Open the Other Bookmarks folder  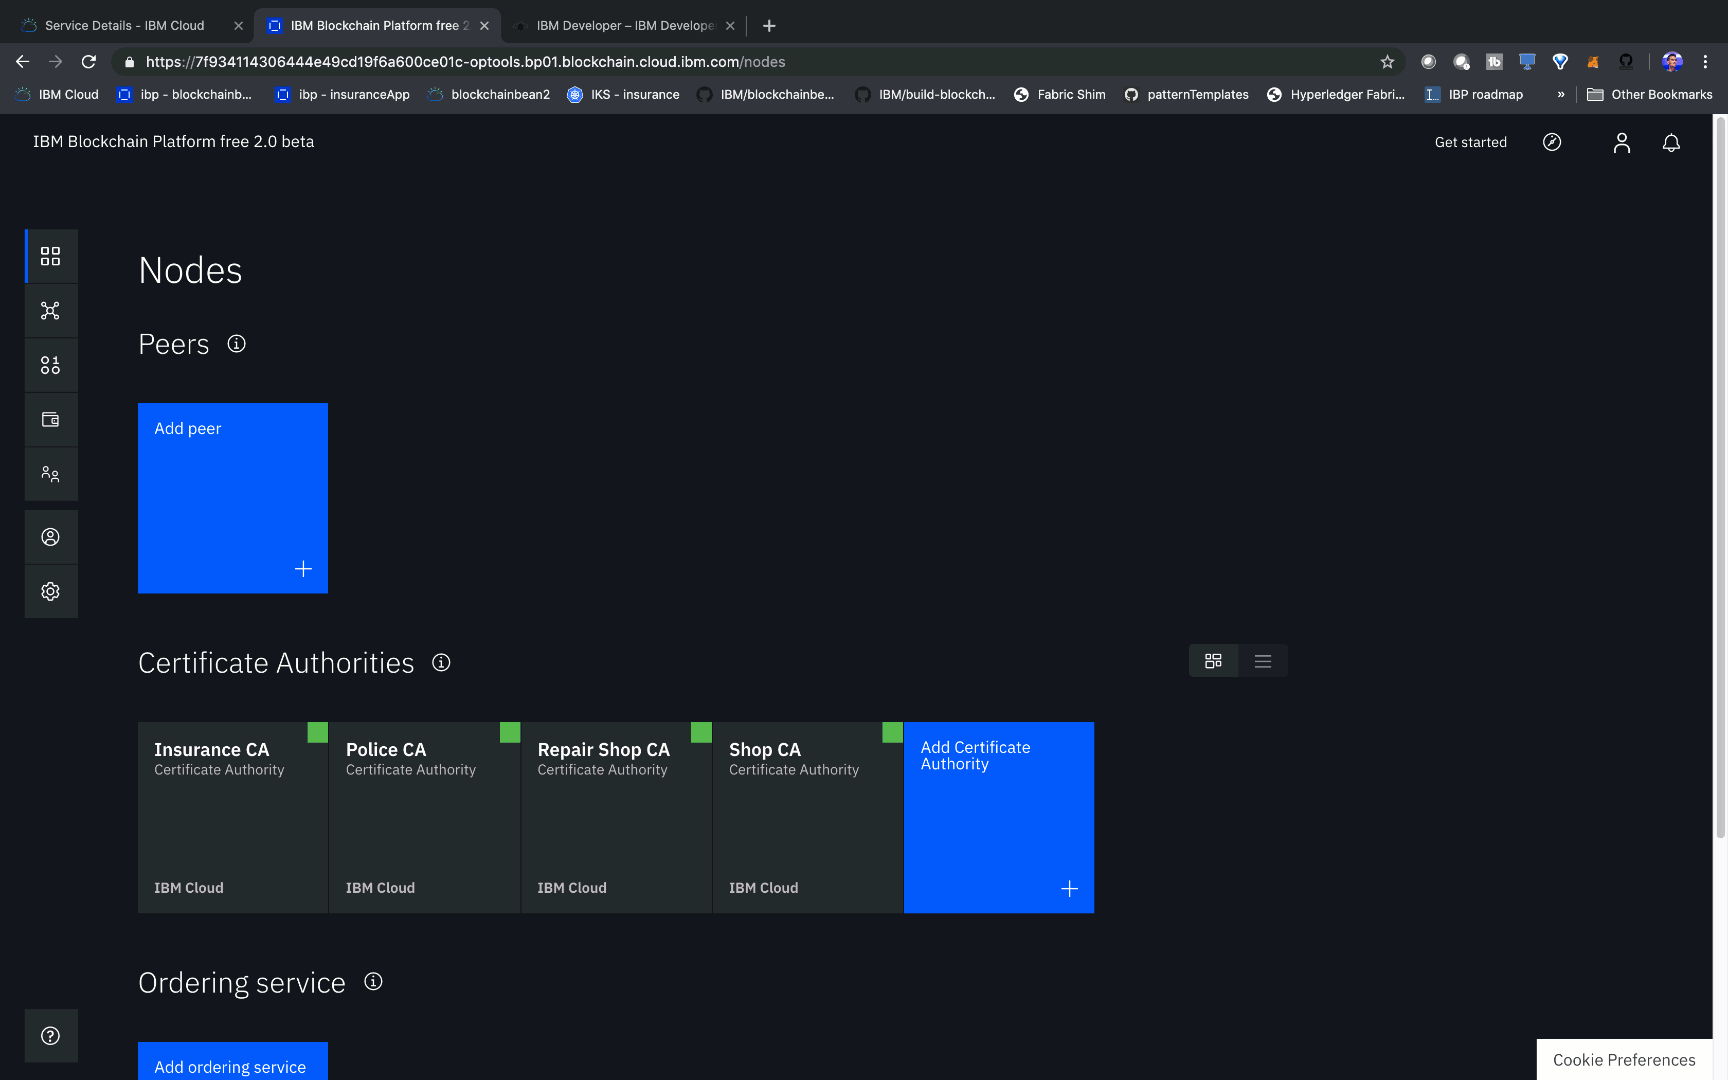pos(1649,95)
